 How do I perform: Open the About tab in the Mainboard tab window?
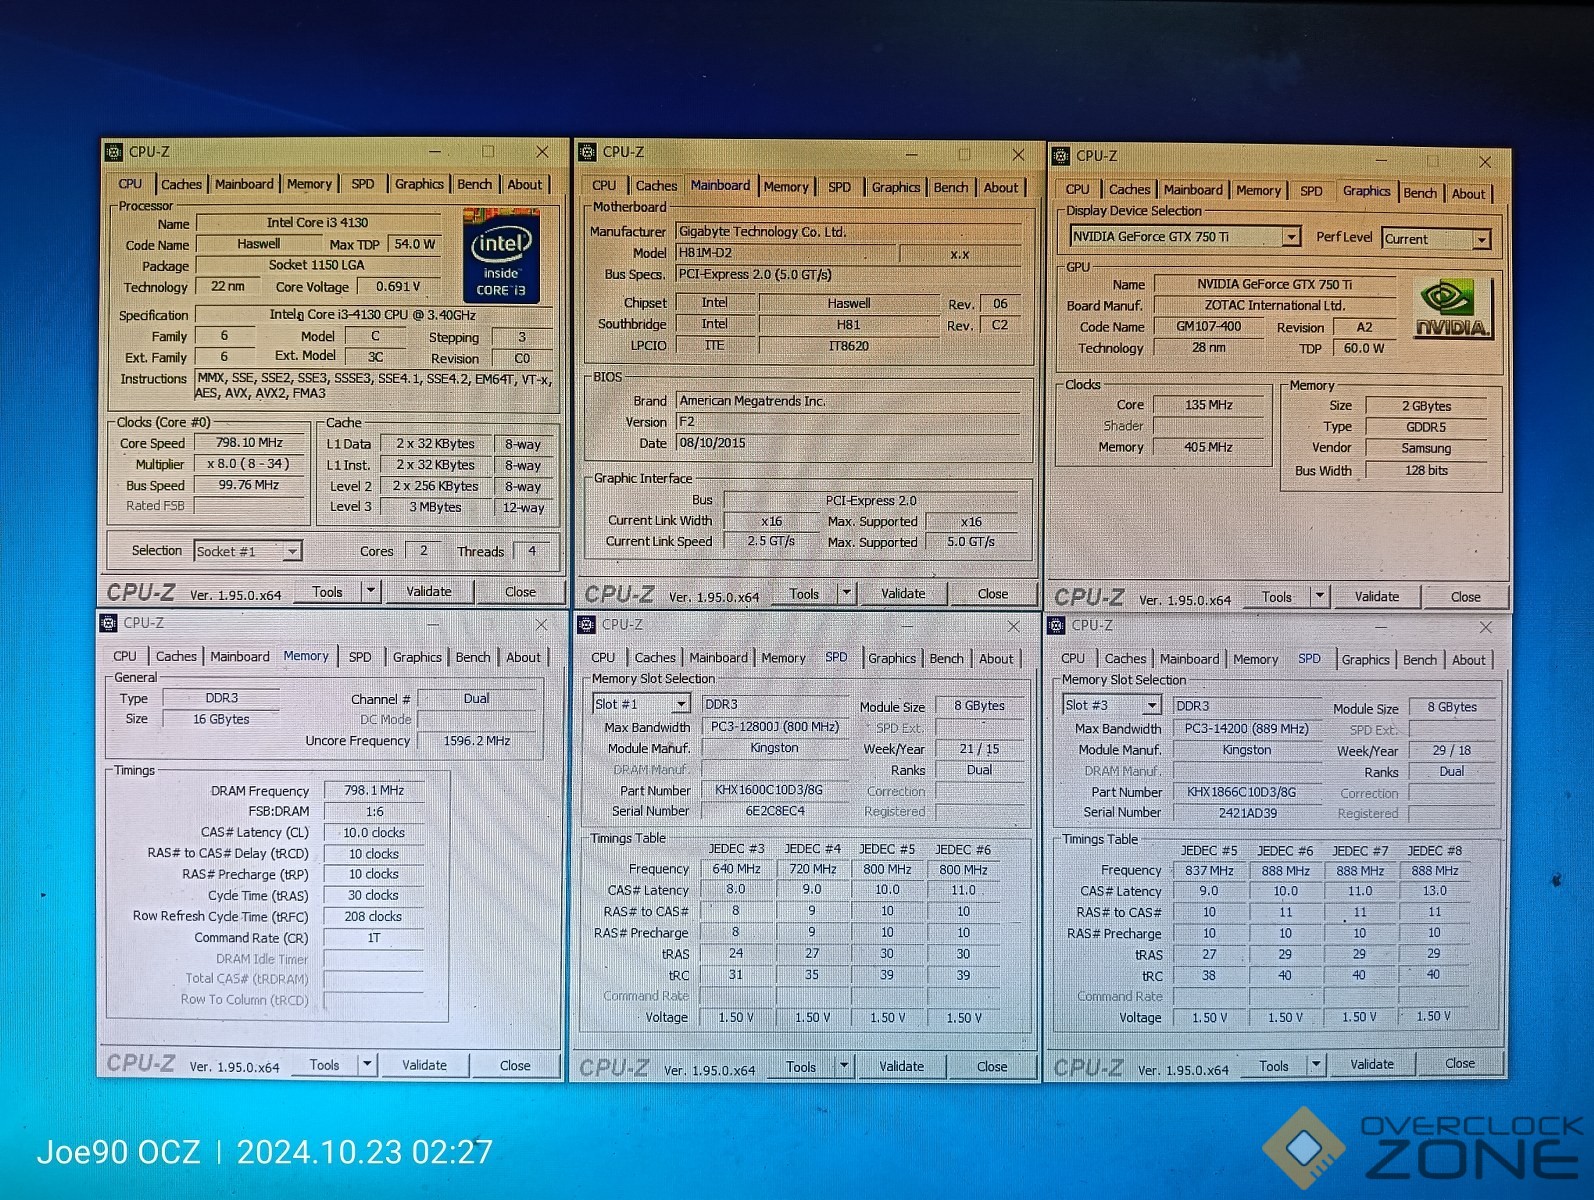click(1001, 187)
